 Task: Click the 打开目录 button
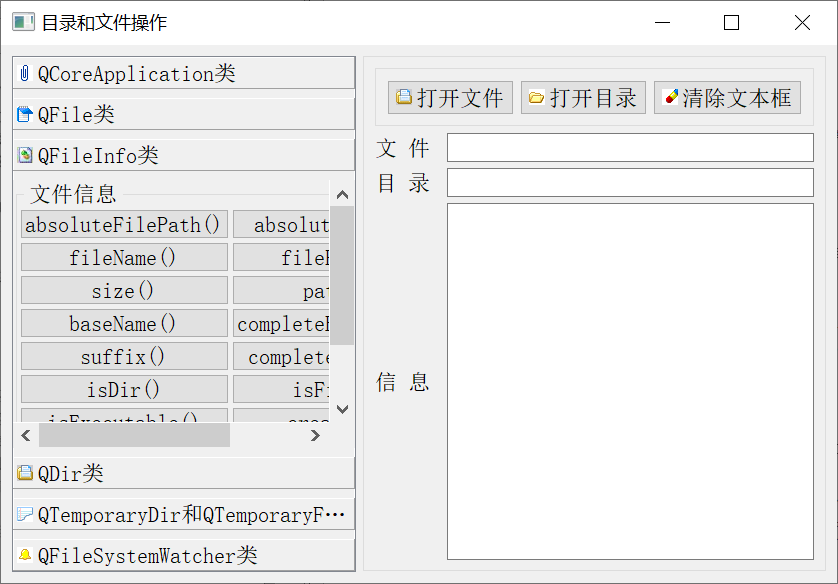[583, 97]
